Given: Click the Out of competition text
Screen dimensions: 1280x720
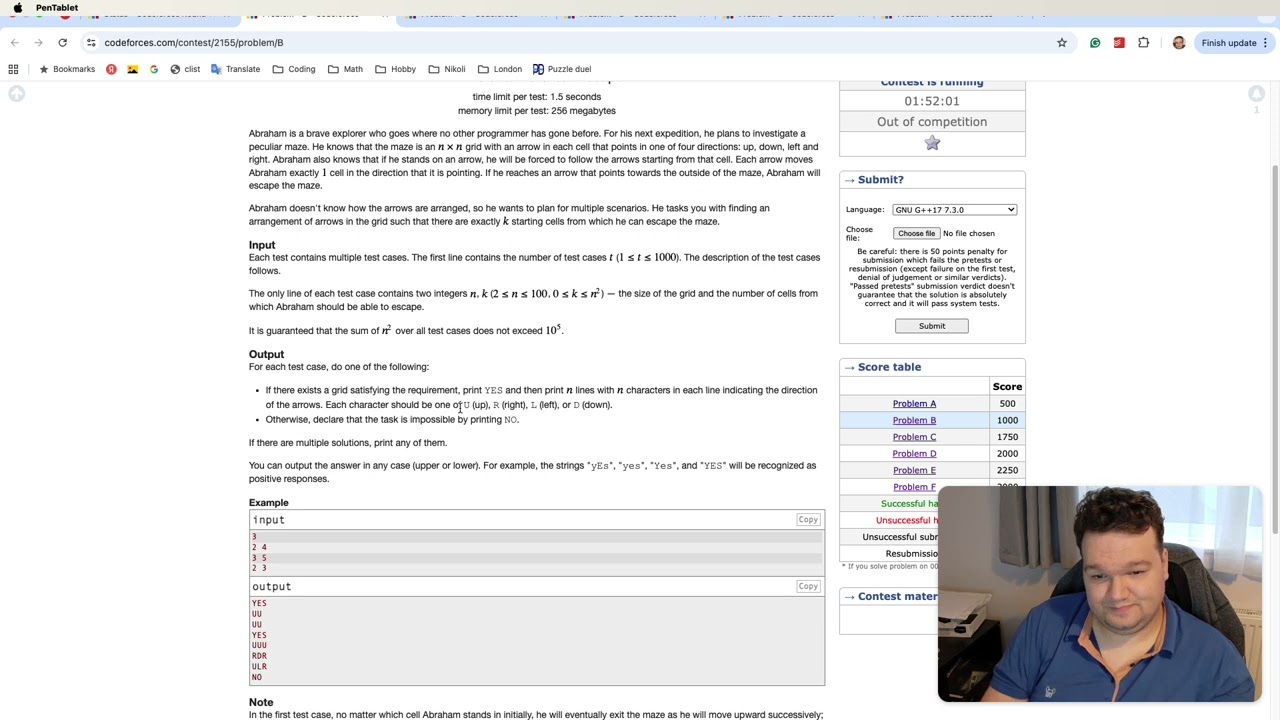Looking at the screenshot, I should 932,122.
